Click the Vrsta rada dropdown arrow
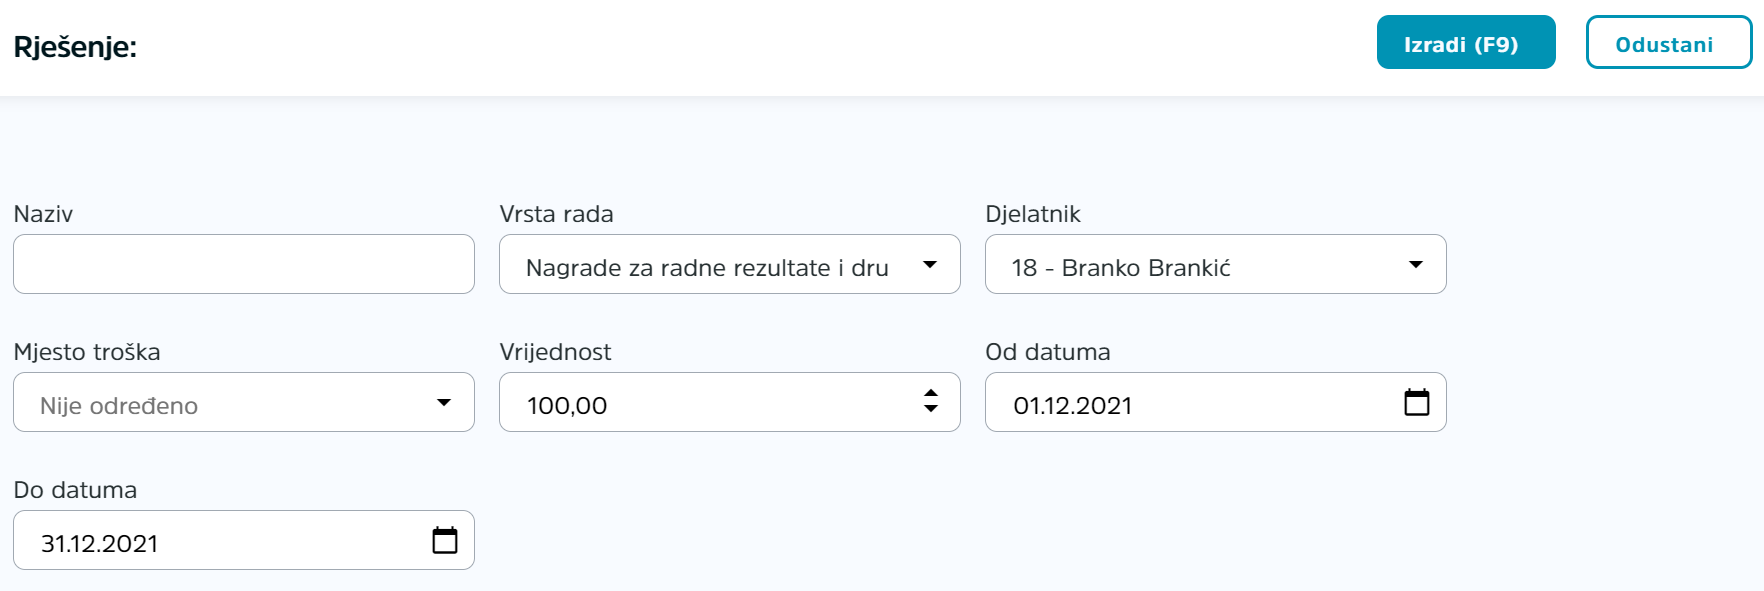Image resolution: width=1764 pixels, height=591 pixels. click(x=930, y=265)
